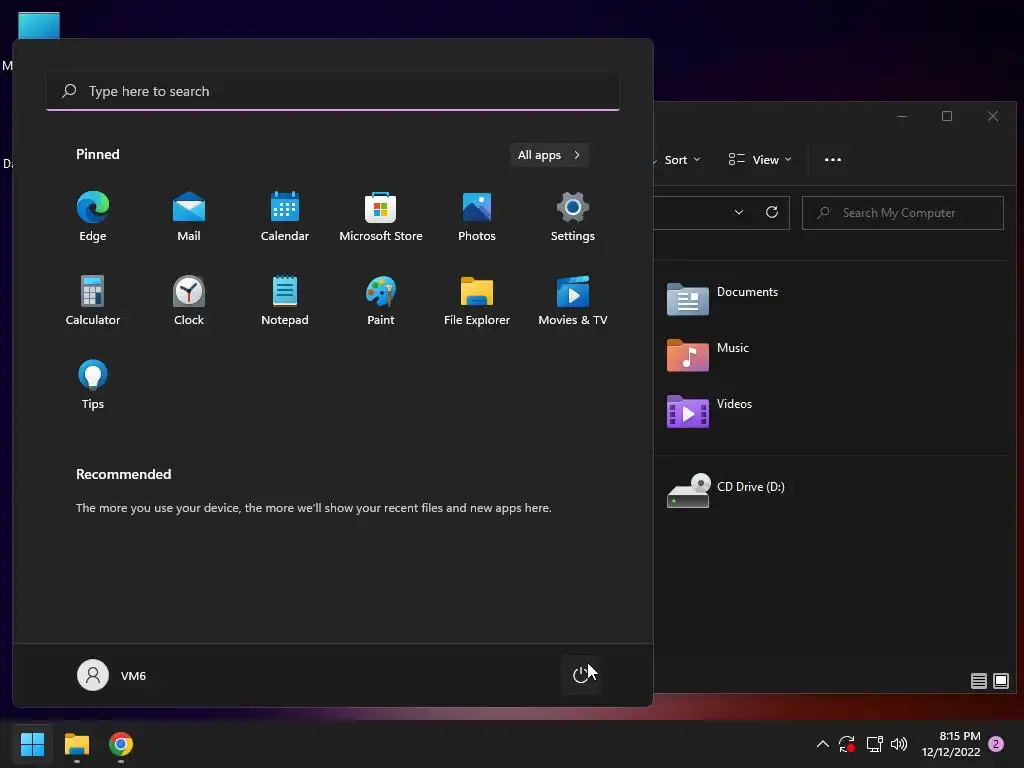1024x768 pixels.
Task: Open Microsoft Store
Action: tap(381, 217)
